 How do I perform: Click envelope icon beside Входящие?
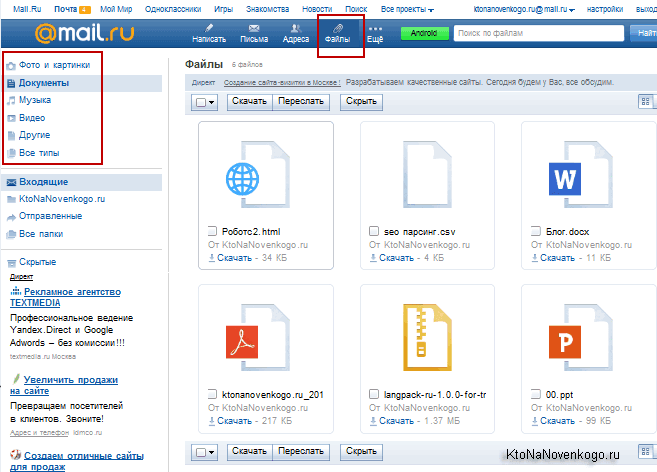[x=11, y=182]
